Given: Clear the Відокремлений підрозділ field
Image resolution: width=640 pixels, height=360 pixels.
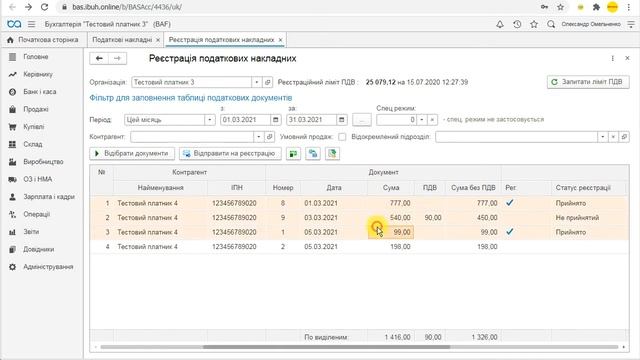Looking at the screenshot, I should click(x=613, y=137).
